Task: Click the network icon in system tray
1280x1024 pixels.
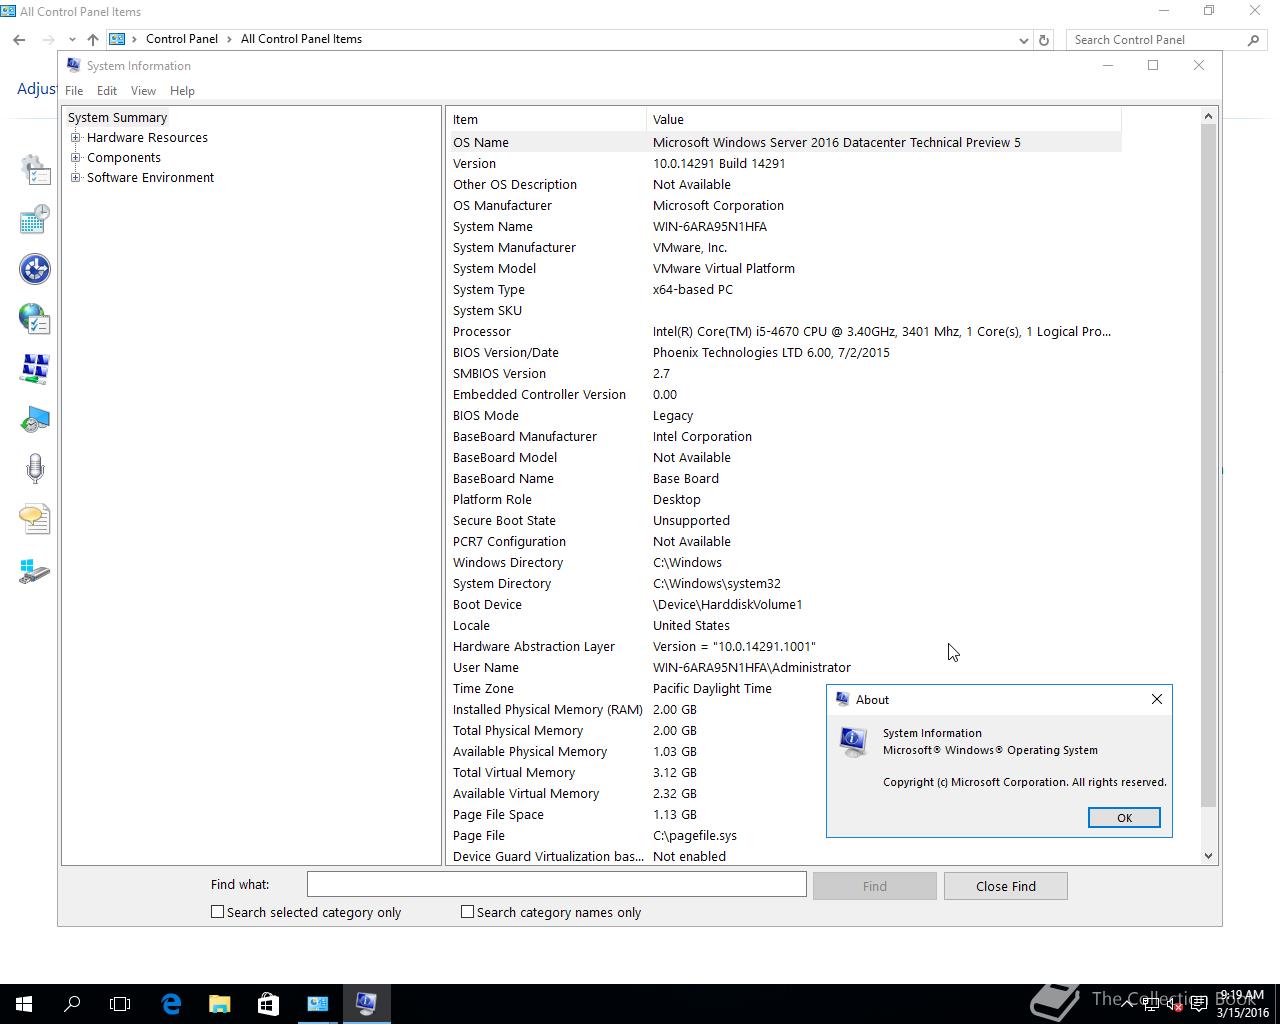Action: pos(1151,1004)
